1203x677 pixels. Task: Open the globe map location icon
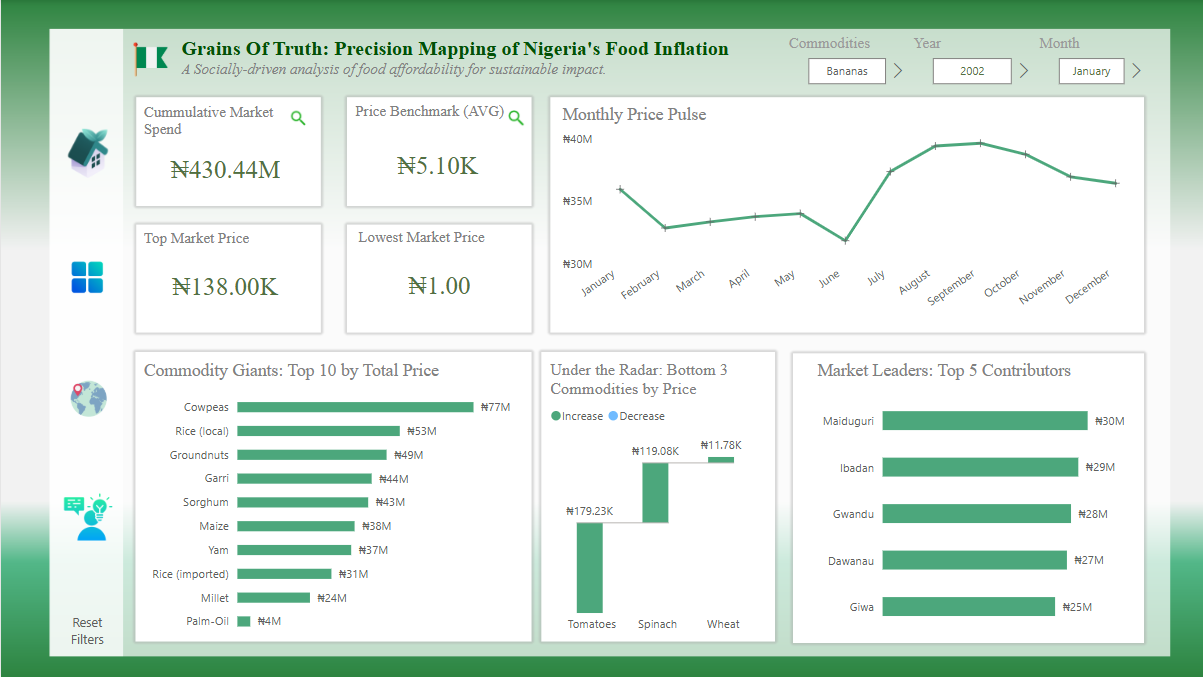click(x=88, y=398)
